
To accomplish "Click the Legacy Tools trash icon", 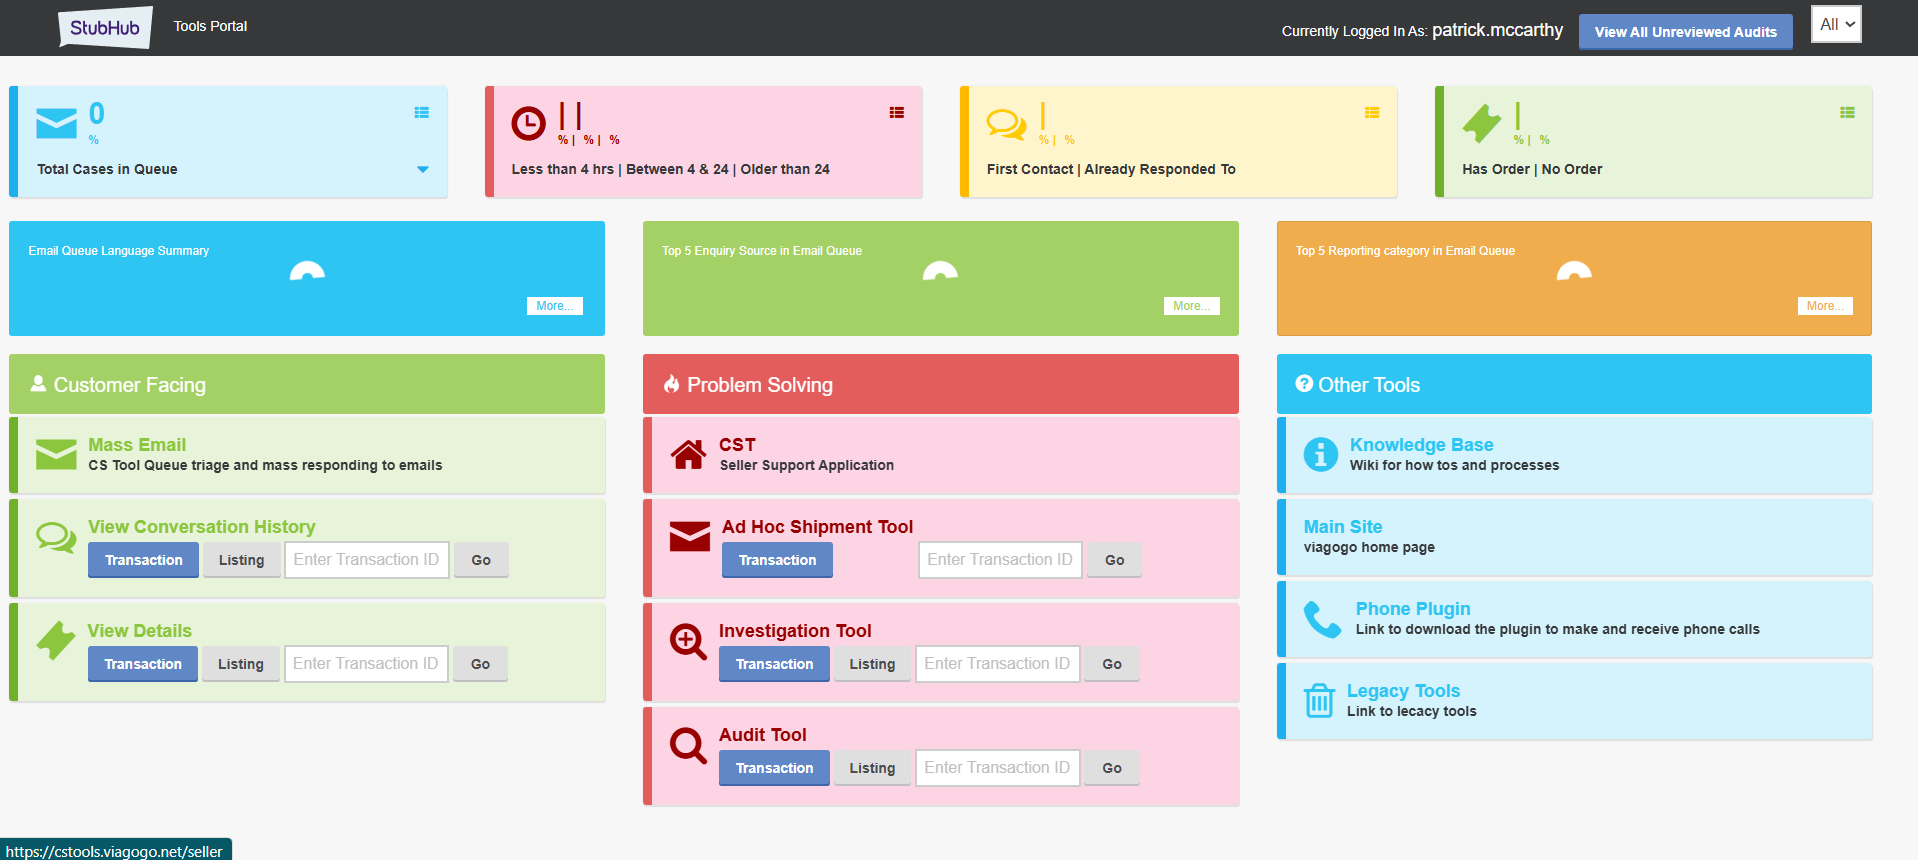I will 1319,700.
